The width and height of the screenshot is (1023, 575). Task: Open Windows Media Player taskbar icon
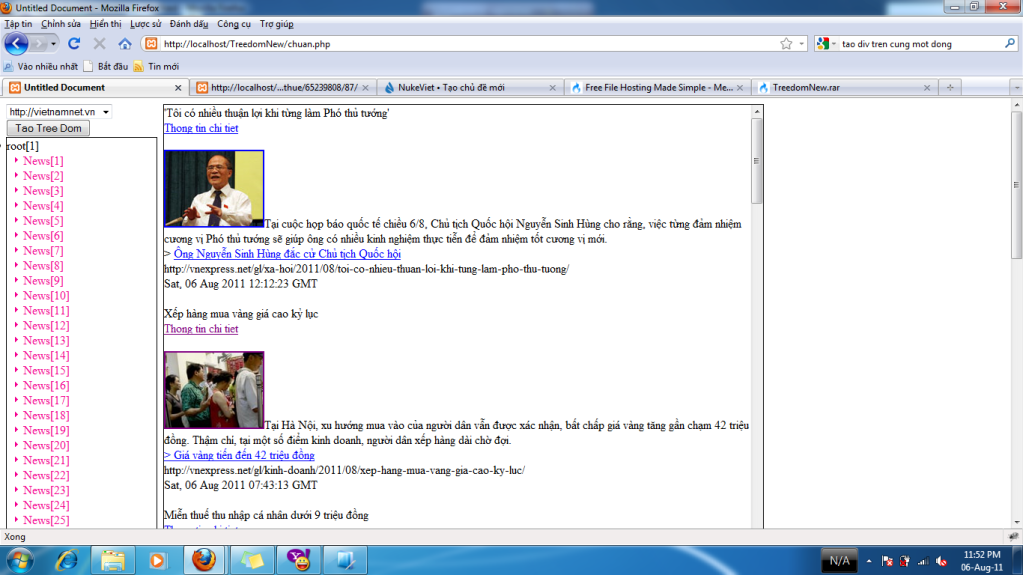(x=157, y=560)
